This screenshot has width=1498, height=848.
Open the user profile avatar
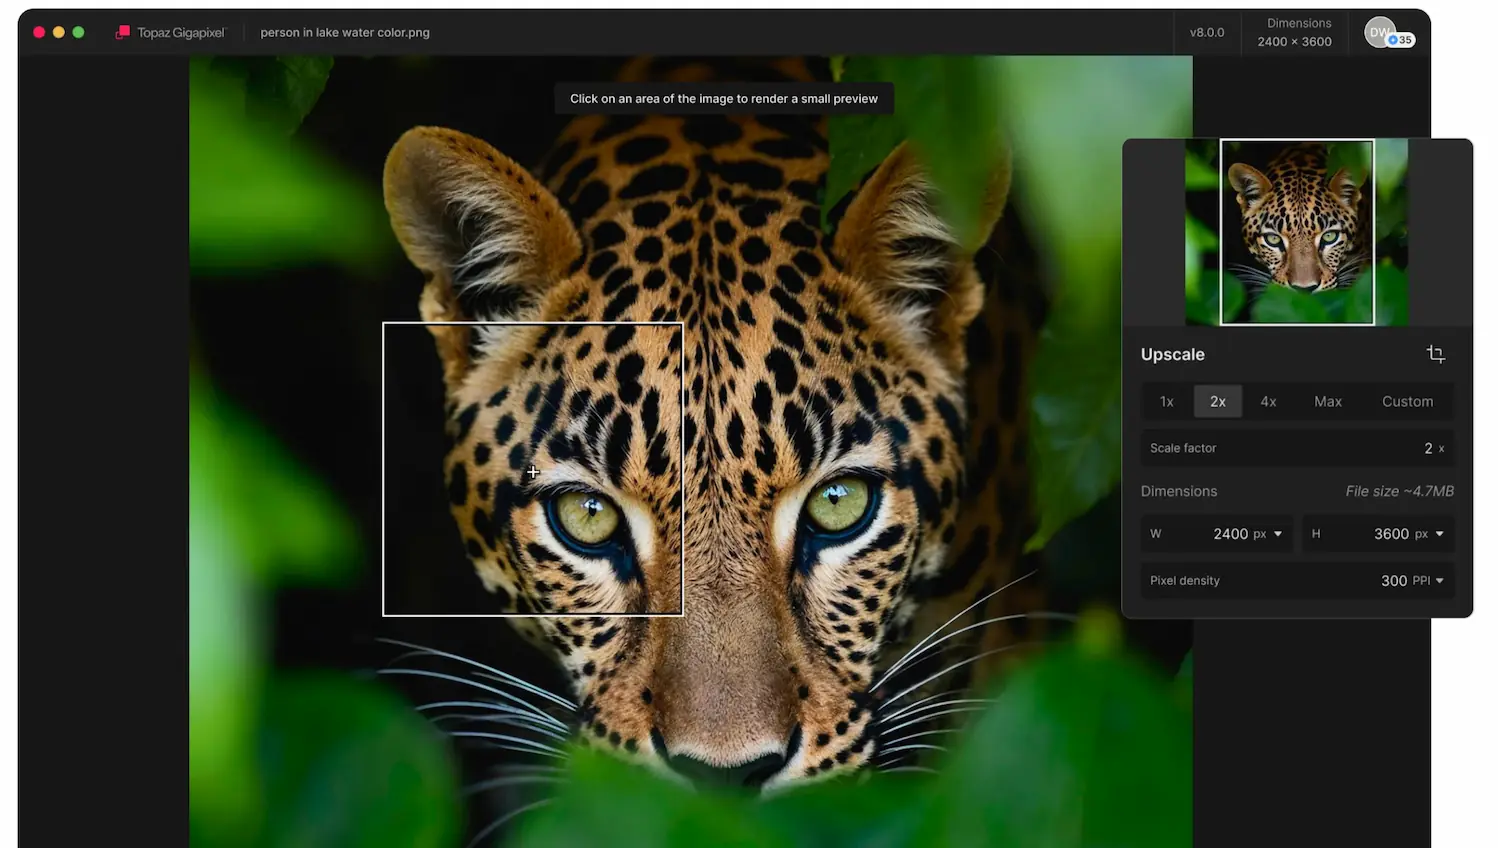(1378, 31)
